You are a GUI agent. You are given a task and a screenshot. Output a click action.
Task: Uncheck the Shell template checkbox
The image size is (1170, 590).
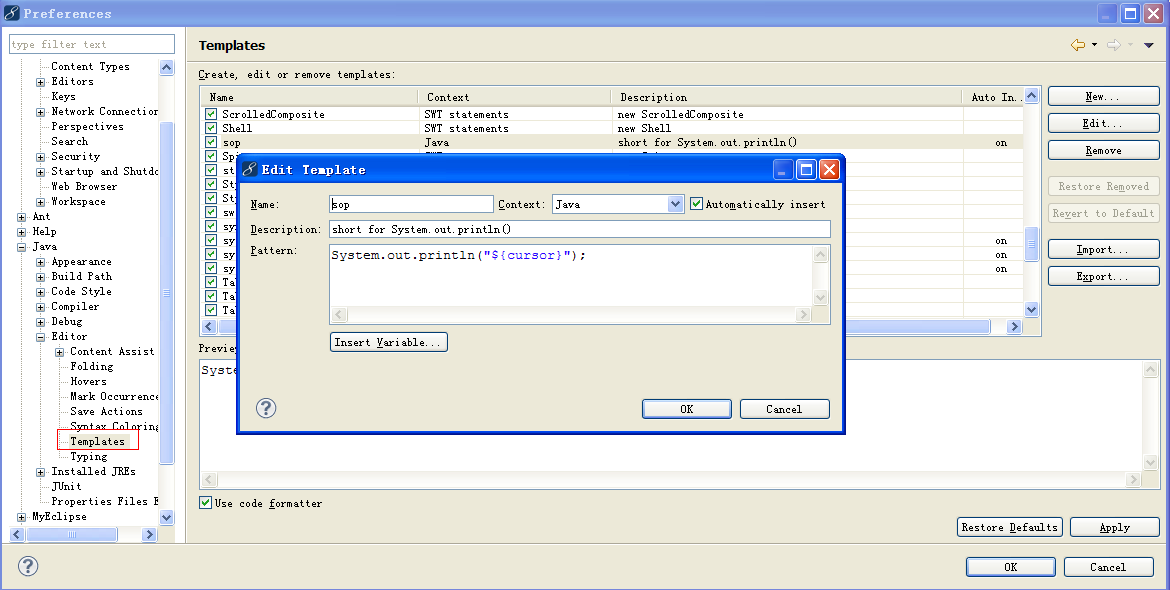pos(210,128)
